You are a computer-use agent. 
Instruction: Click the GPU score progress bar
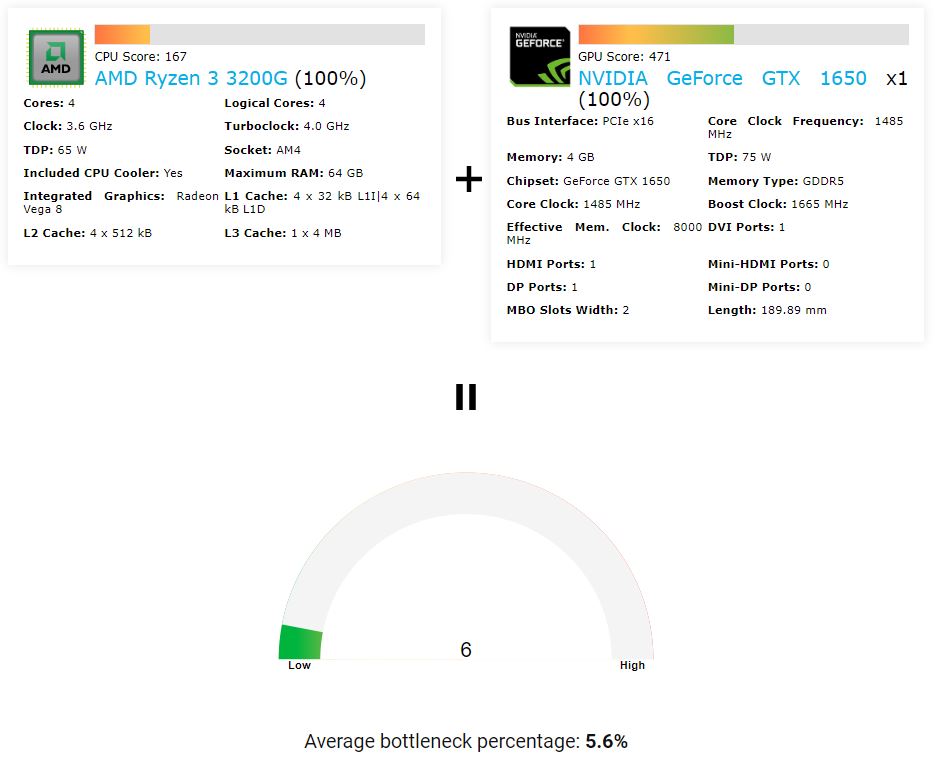pos(743,35)
